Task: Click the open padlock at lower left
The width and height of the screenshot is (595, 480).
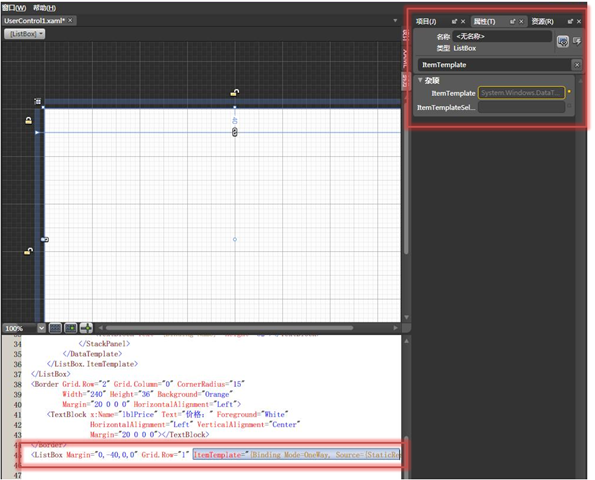Action: [28, 251]
